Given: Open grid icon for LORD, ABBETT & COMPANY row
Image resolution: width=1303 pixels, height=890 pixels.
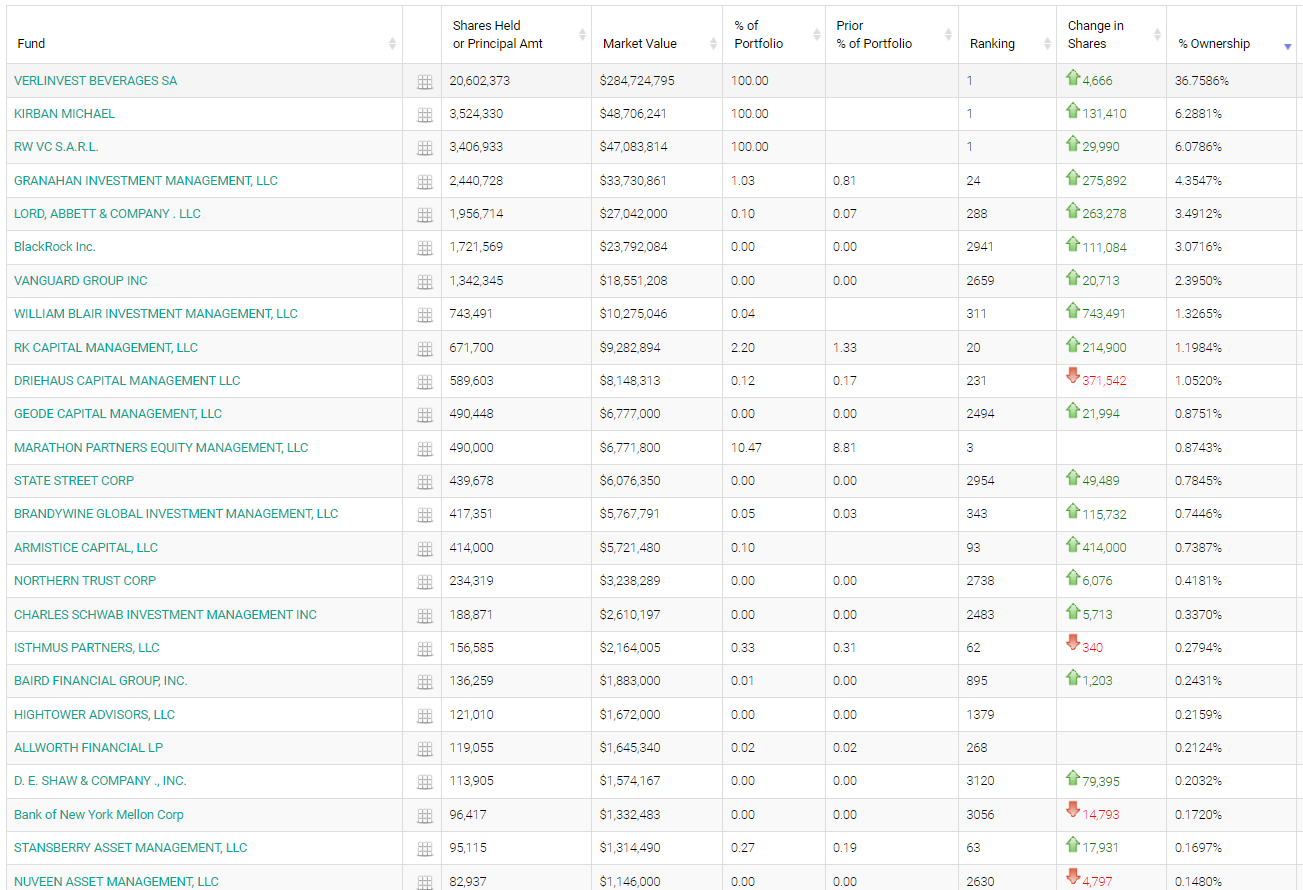Looking at the screenshot, I should 424,215.
